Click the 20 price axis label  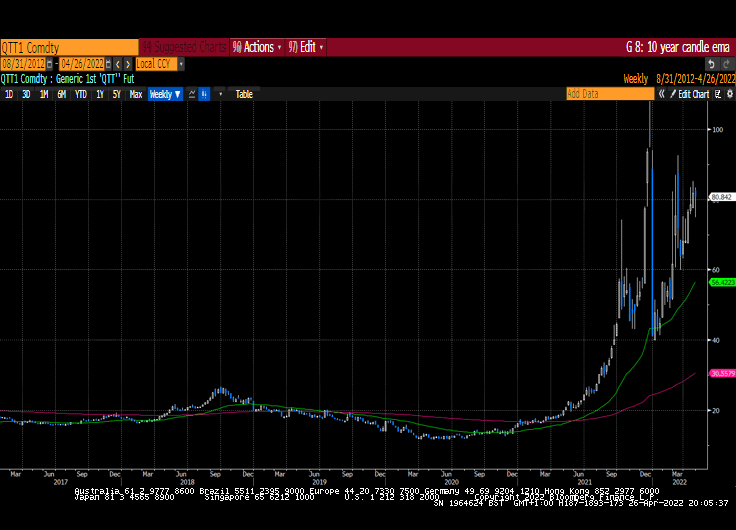click(716, 411)
